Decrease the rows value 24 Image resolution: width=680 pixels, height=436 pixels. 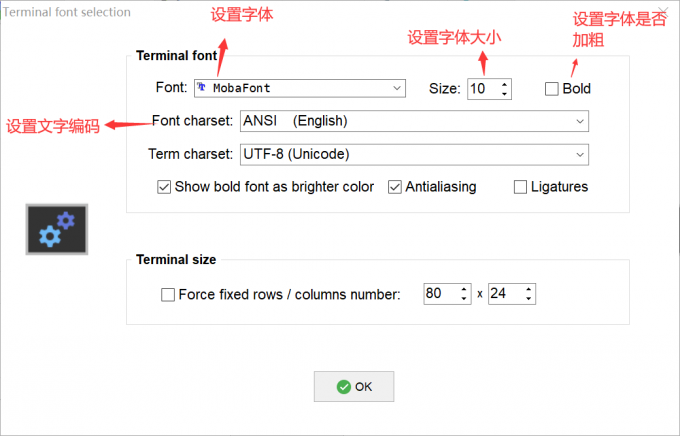528,299
